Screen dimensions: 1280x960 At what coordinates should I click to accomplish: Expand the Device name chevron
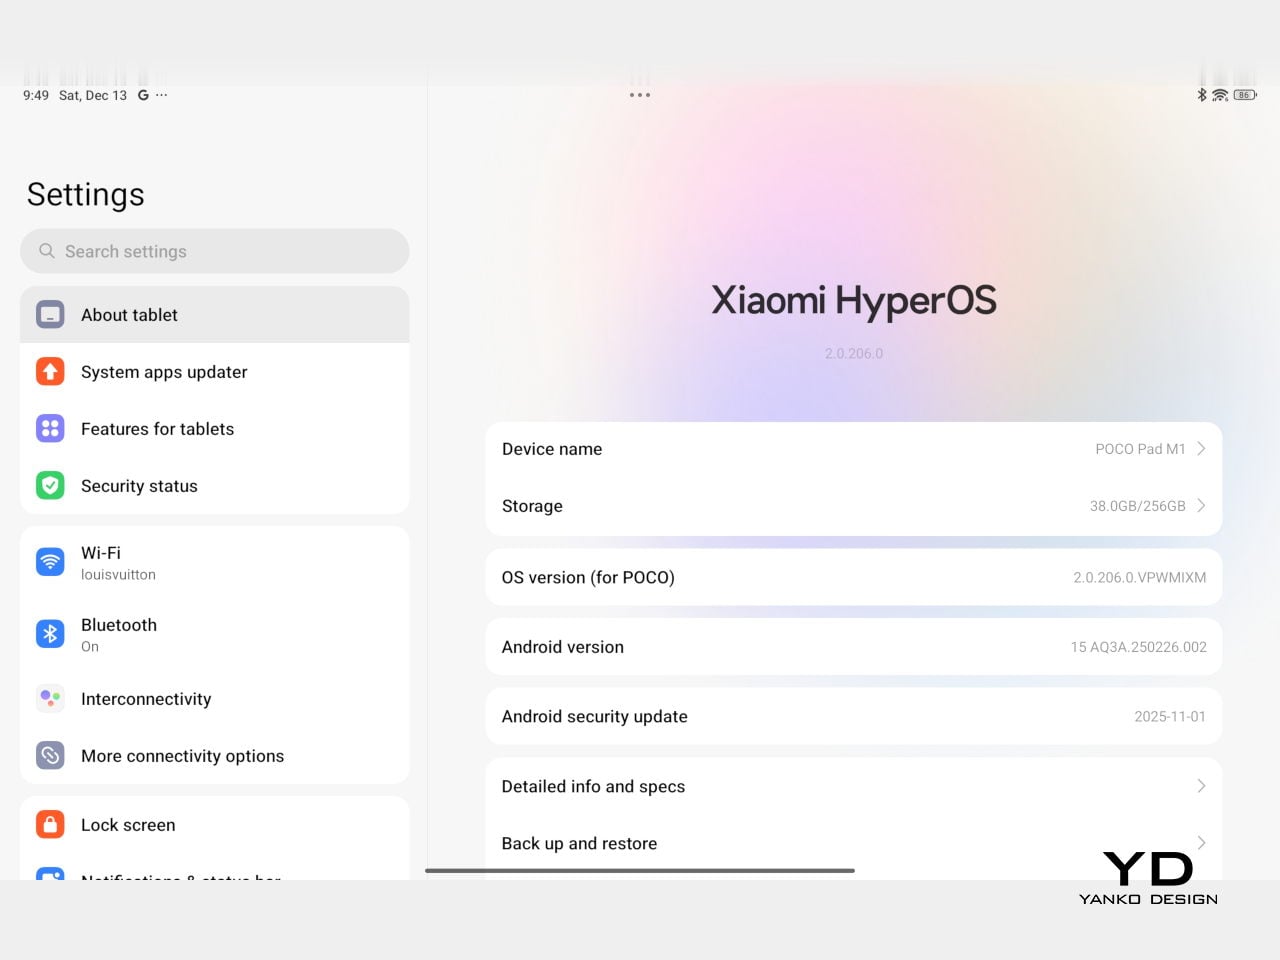click(x=1201, y=449)
